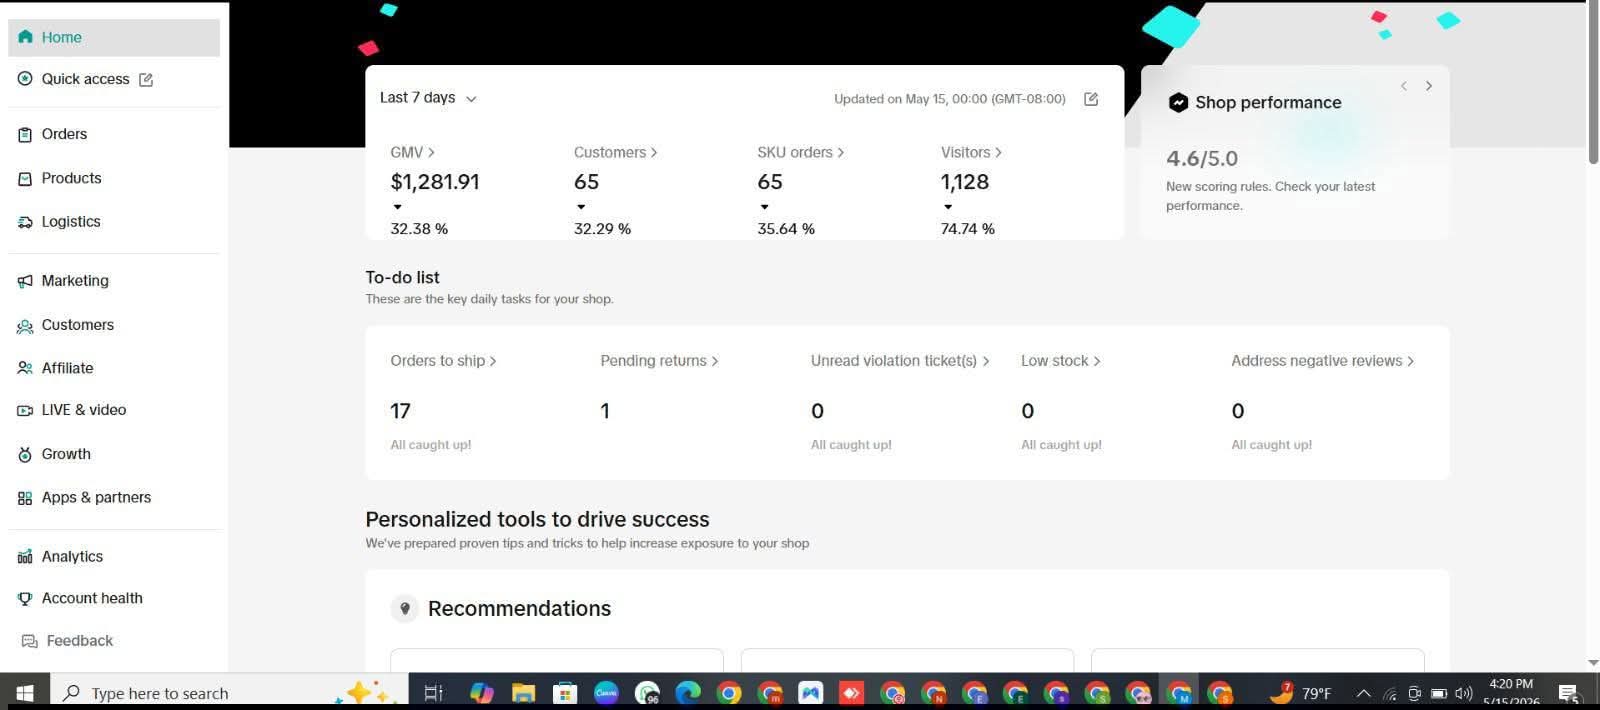1600x710 pixels.
Task: Click the Products bag icon
Action: click(x=25, y=178)
